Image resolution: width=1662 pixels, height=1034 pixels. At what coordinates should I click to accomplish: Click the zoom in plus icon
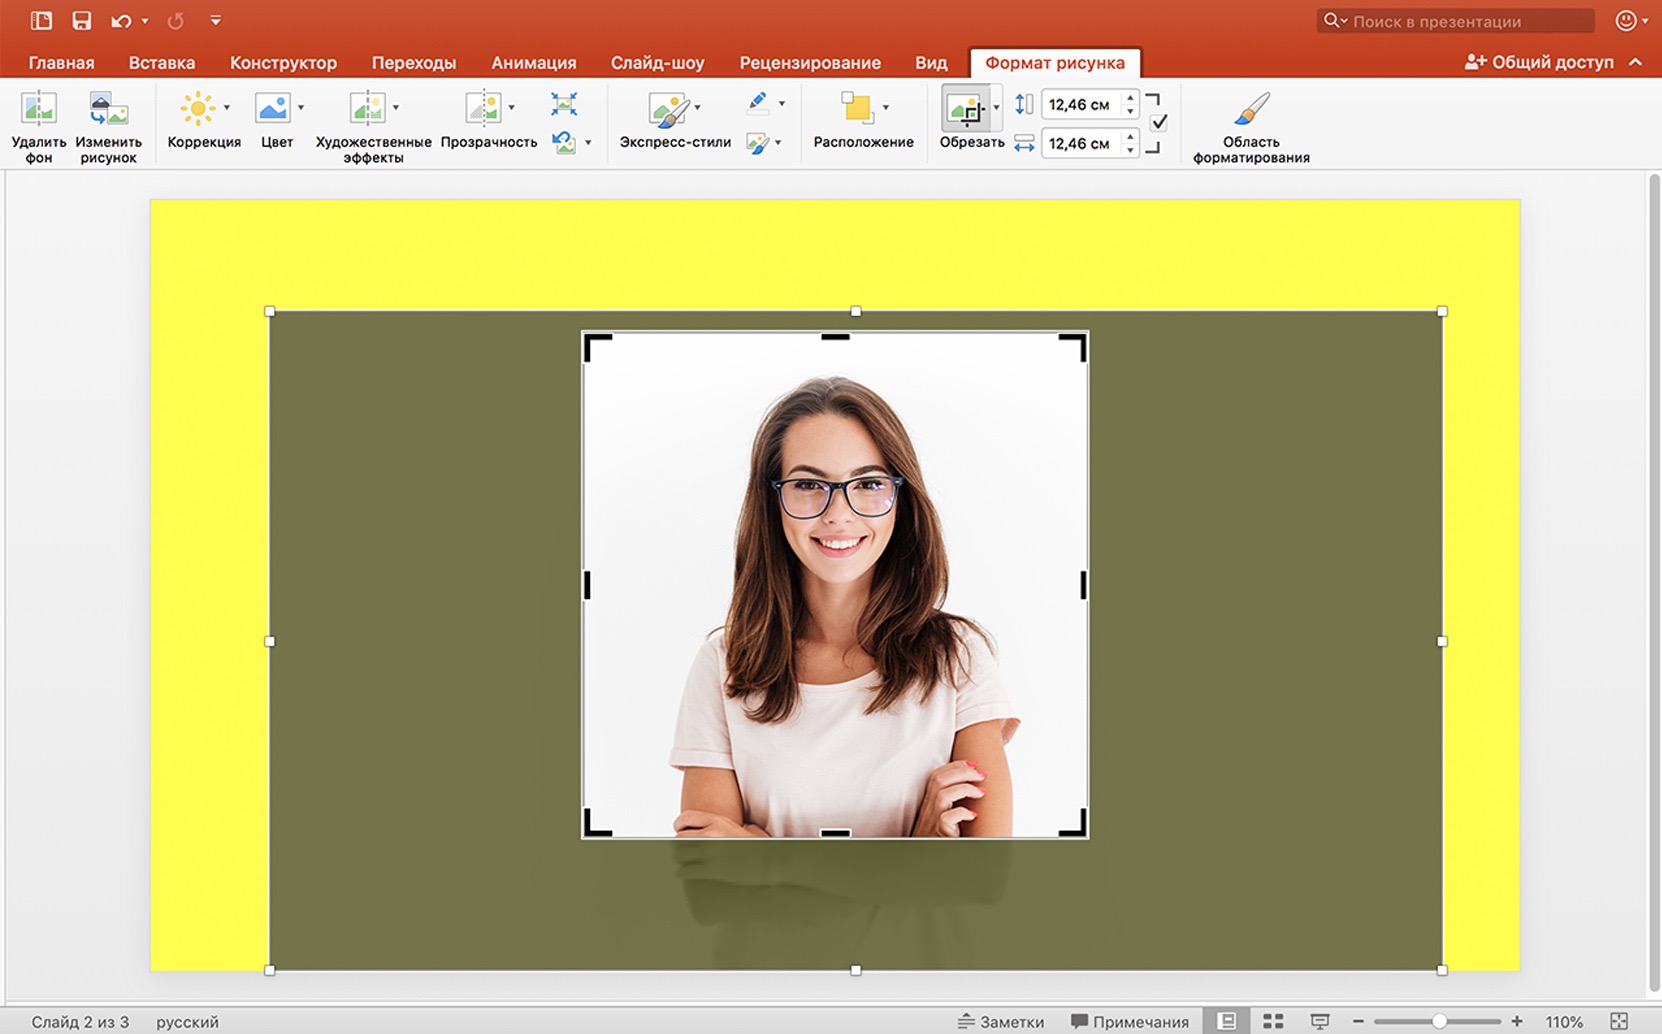(1517, 1021)
